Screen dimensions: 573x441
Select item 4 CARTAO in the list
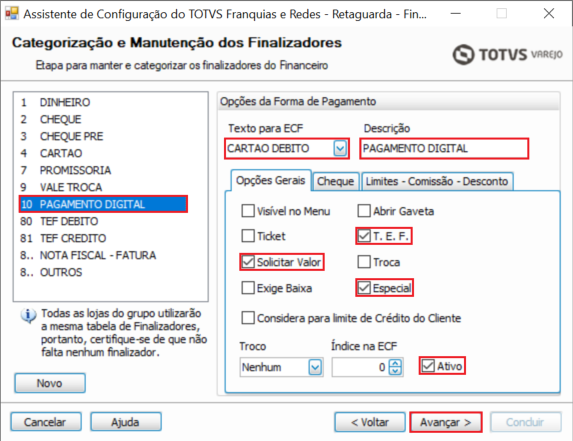pyautogui.click(x=103, y=153)
